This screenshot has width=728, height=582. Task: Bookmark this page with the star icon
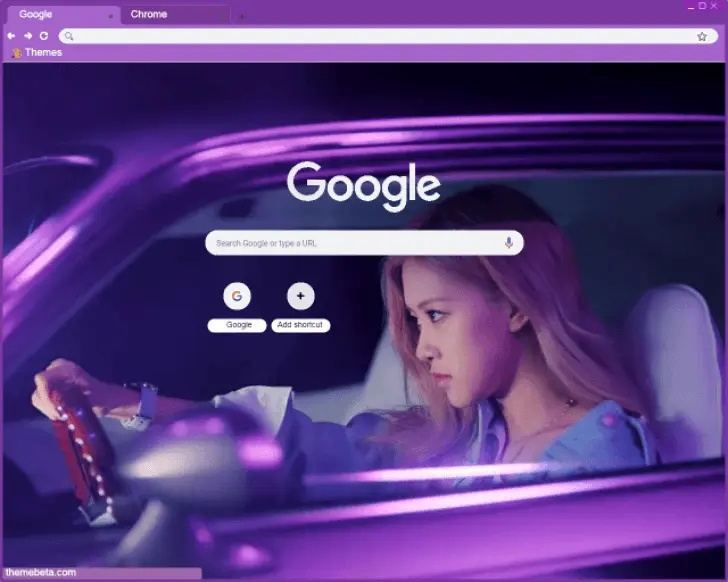click(x=702, y=36)
